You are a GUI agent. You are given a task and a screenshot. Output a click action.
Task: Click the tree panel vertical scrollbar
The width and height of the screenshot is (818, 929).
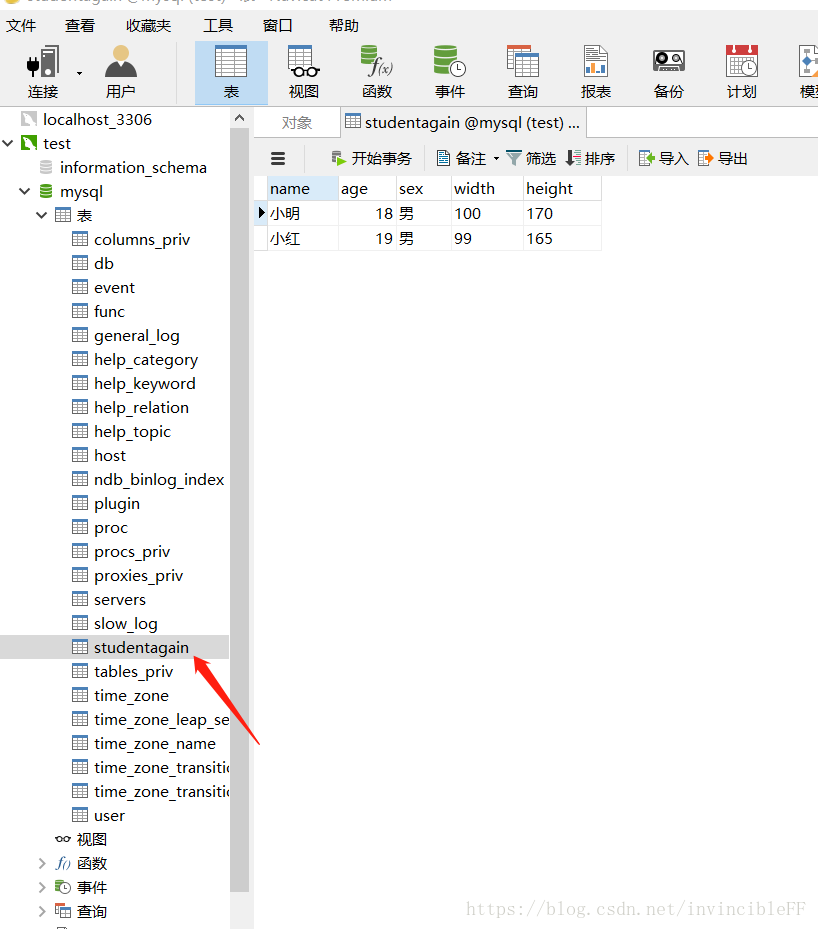pos(239,510)
